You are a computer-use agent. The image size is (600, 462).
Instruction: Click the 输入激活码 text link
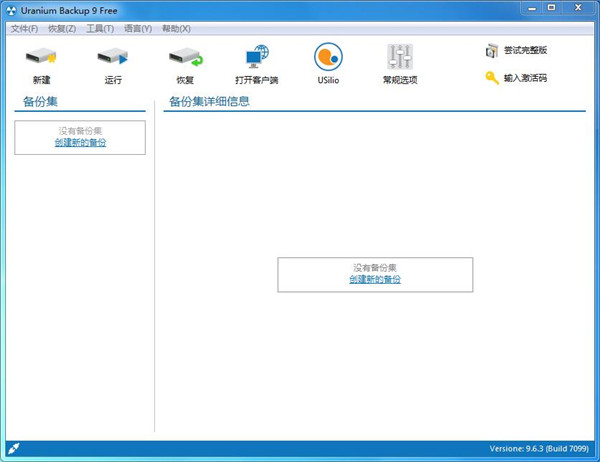[525, 78]
